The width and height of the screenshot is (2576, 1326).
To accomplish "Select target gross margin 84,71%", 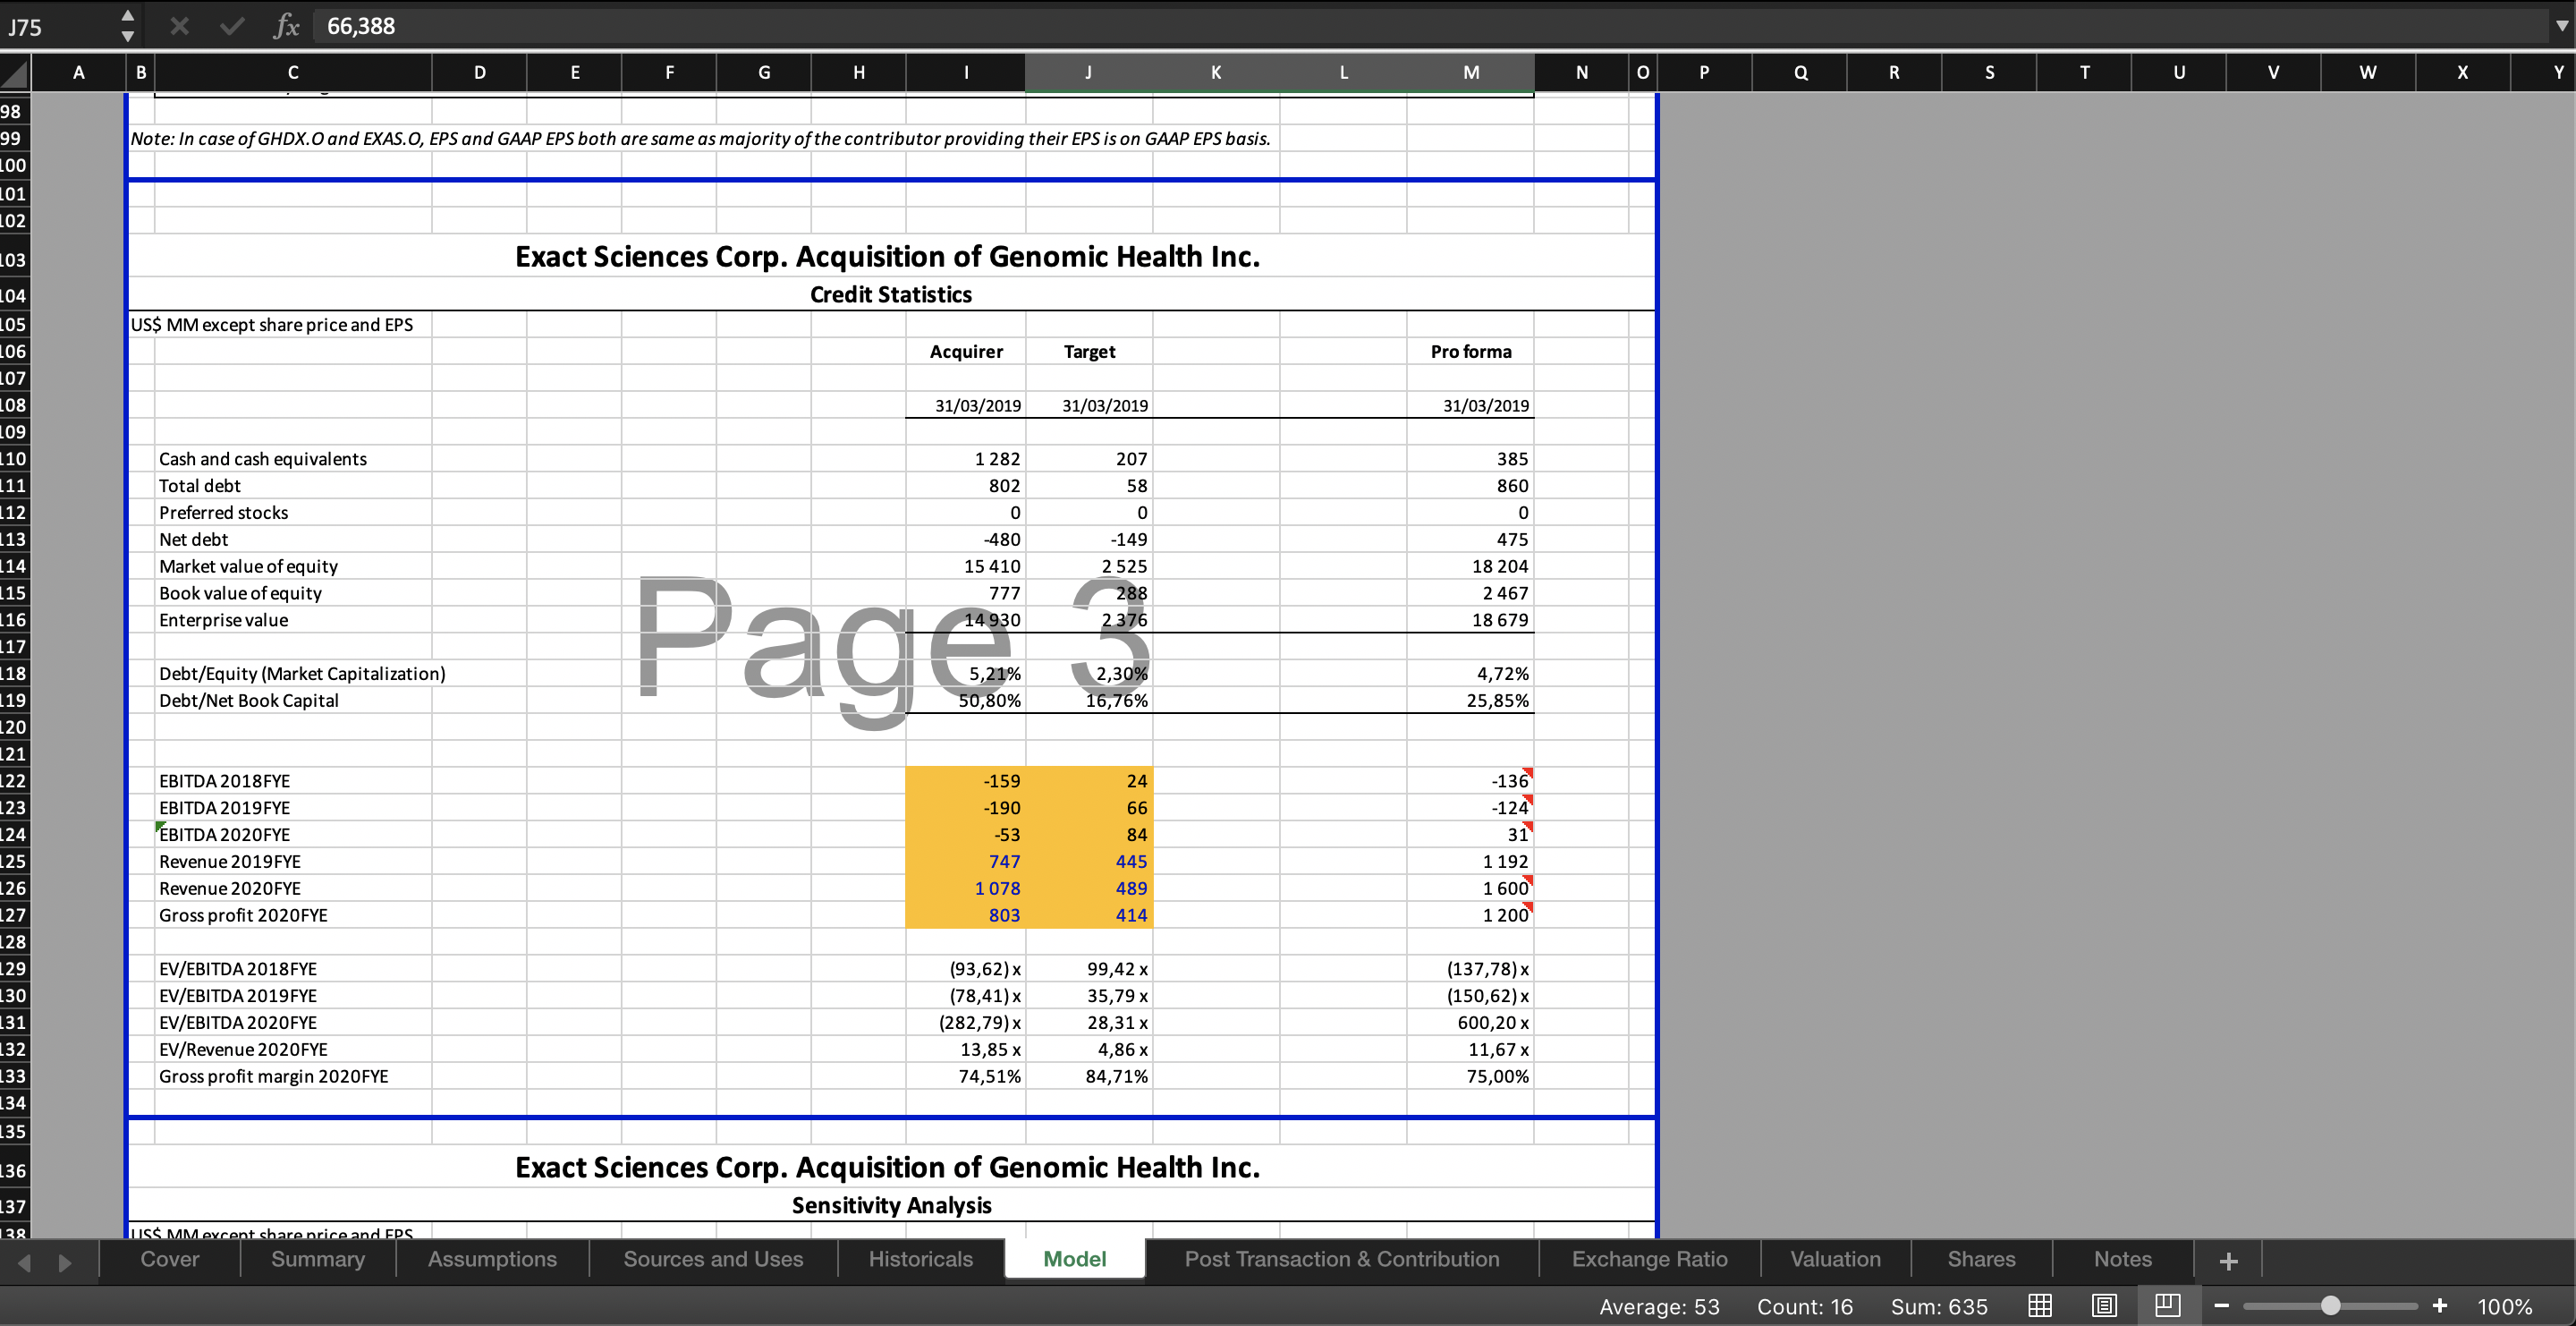I will click(x=1089, y=1076).
